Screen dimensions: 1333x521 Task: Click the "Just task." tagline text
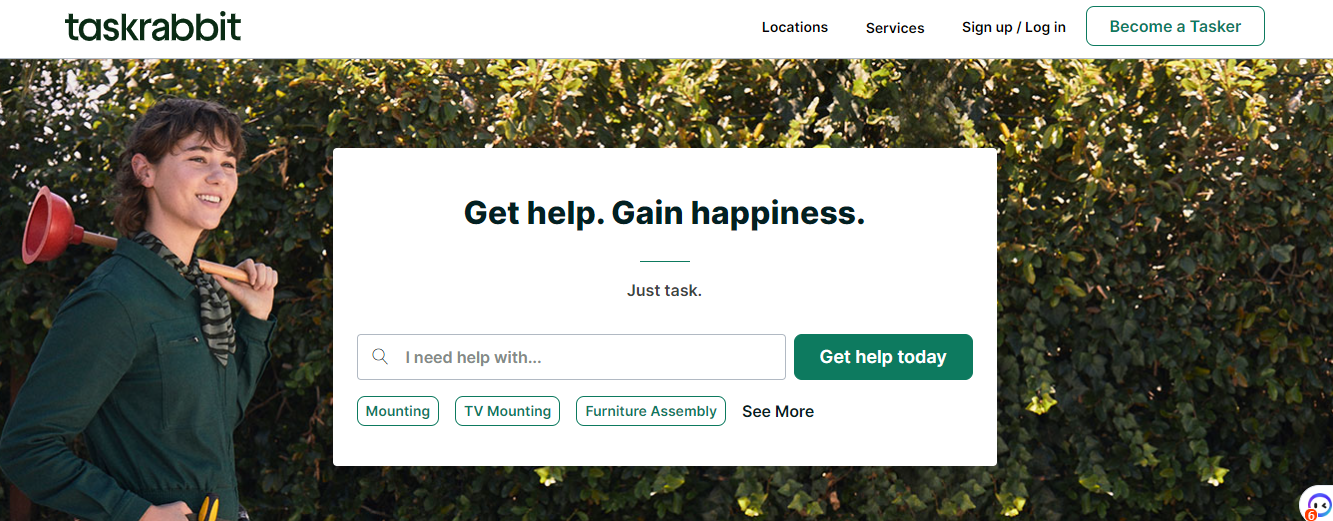pyautogui.click(x=664, y=291)
